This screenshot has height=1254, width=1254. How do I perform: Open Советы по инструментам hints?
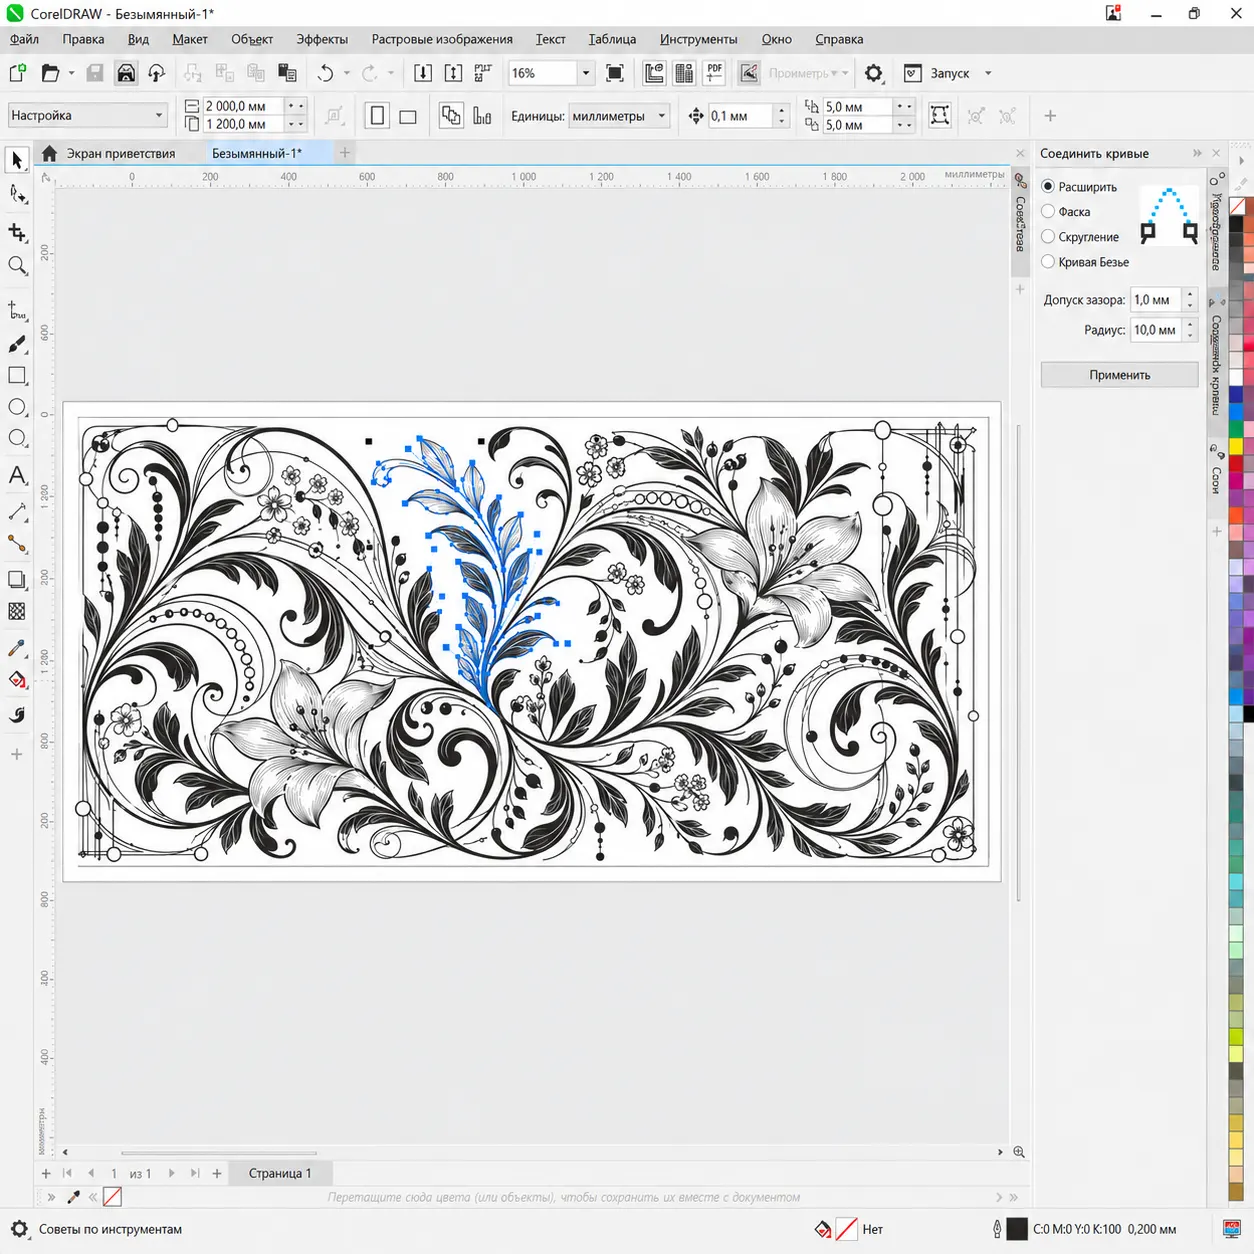tap(110, 1229)
